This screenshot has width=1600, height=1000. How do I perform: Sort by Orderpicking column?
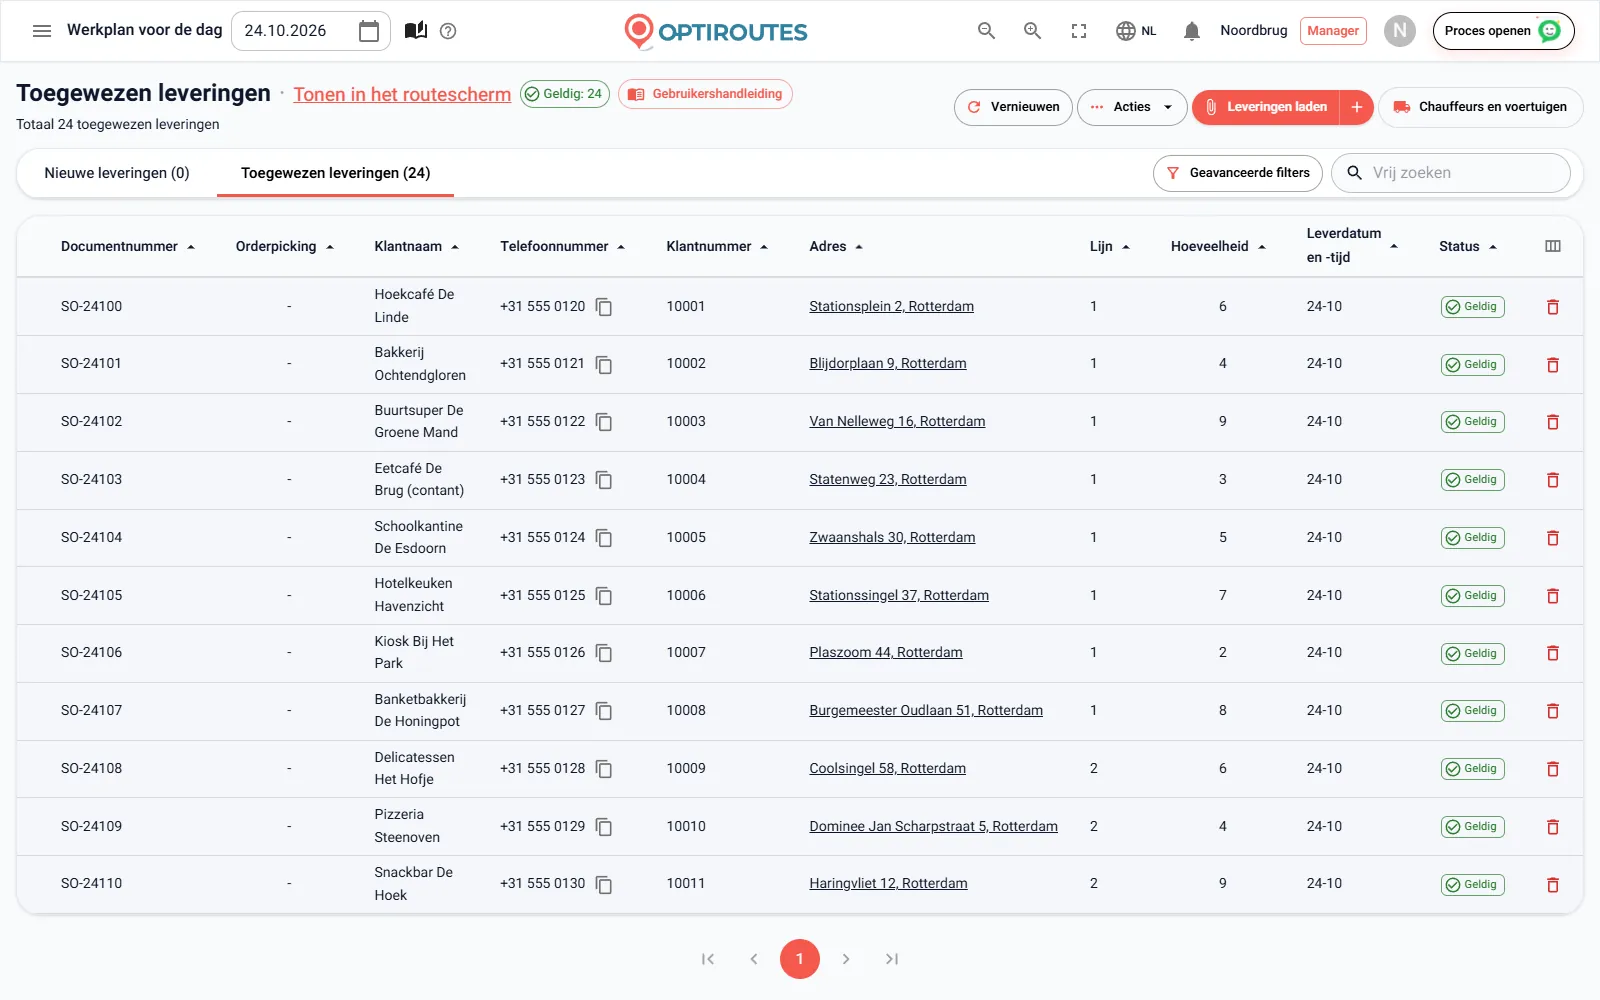coord(285,246)
